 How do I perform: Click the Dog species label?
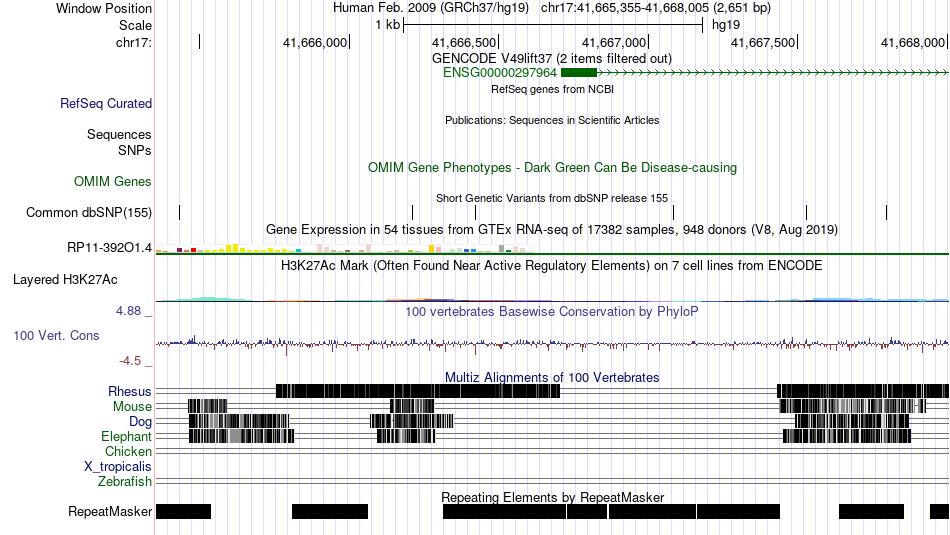coord(140,422)
